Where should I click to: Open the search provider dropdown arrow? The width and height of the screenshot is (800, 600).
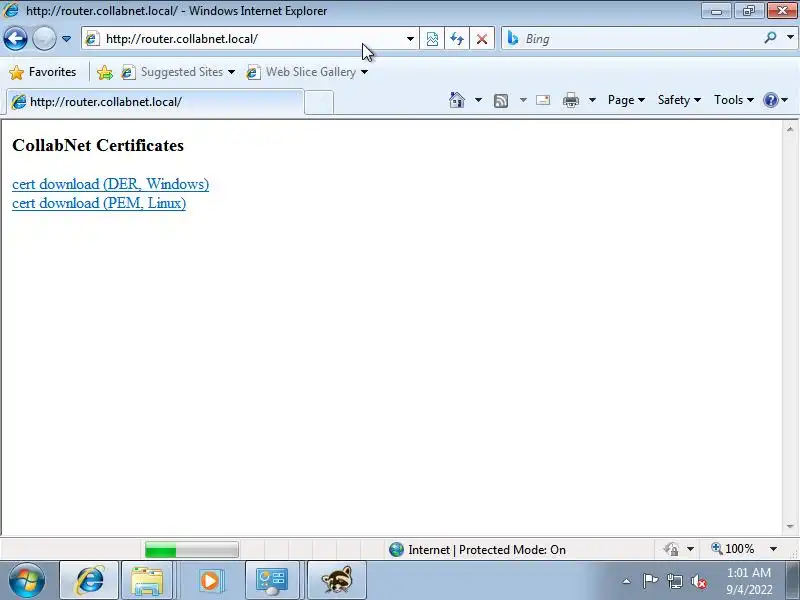(790, 37)
